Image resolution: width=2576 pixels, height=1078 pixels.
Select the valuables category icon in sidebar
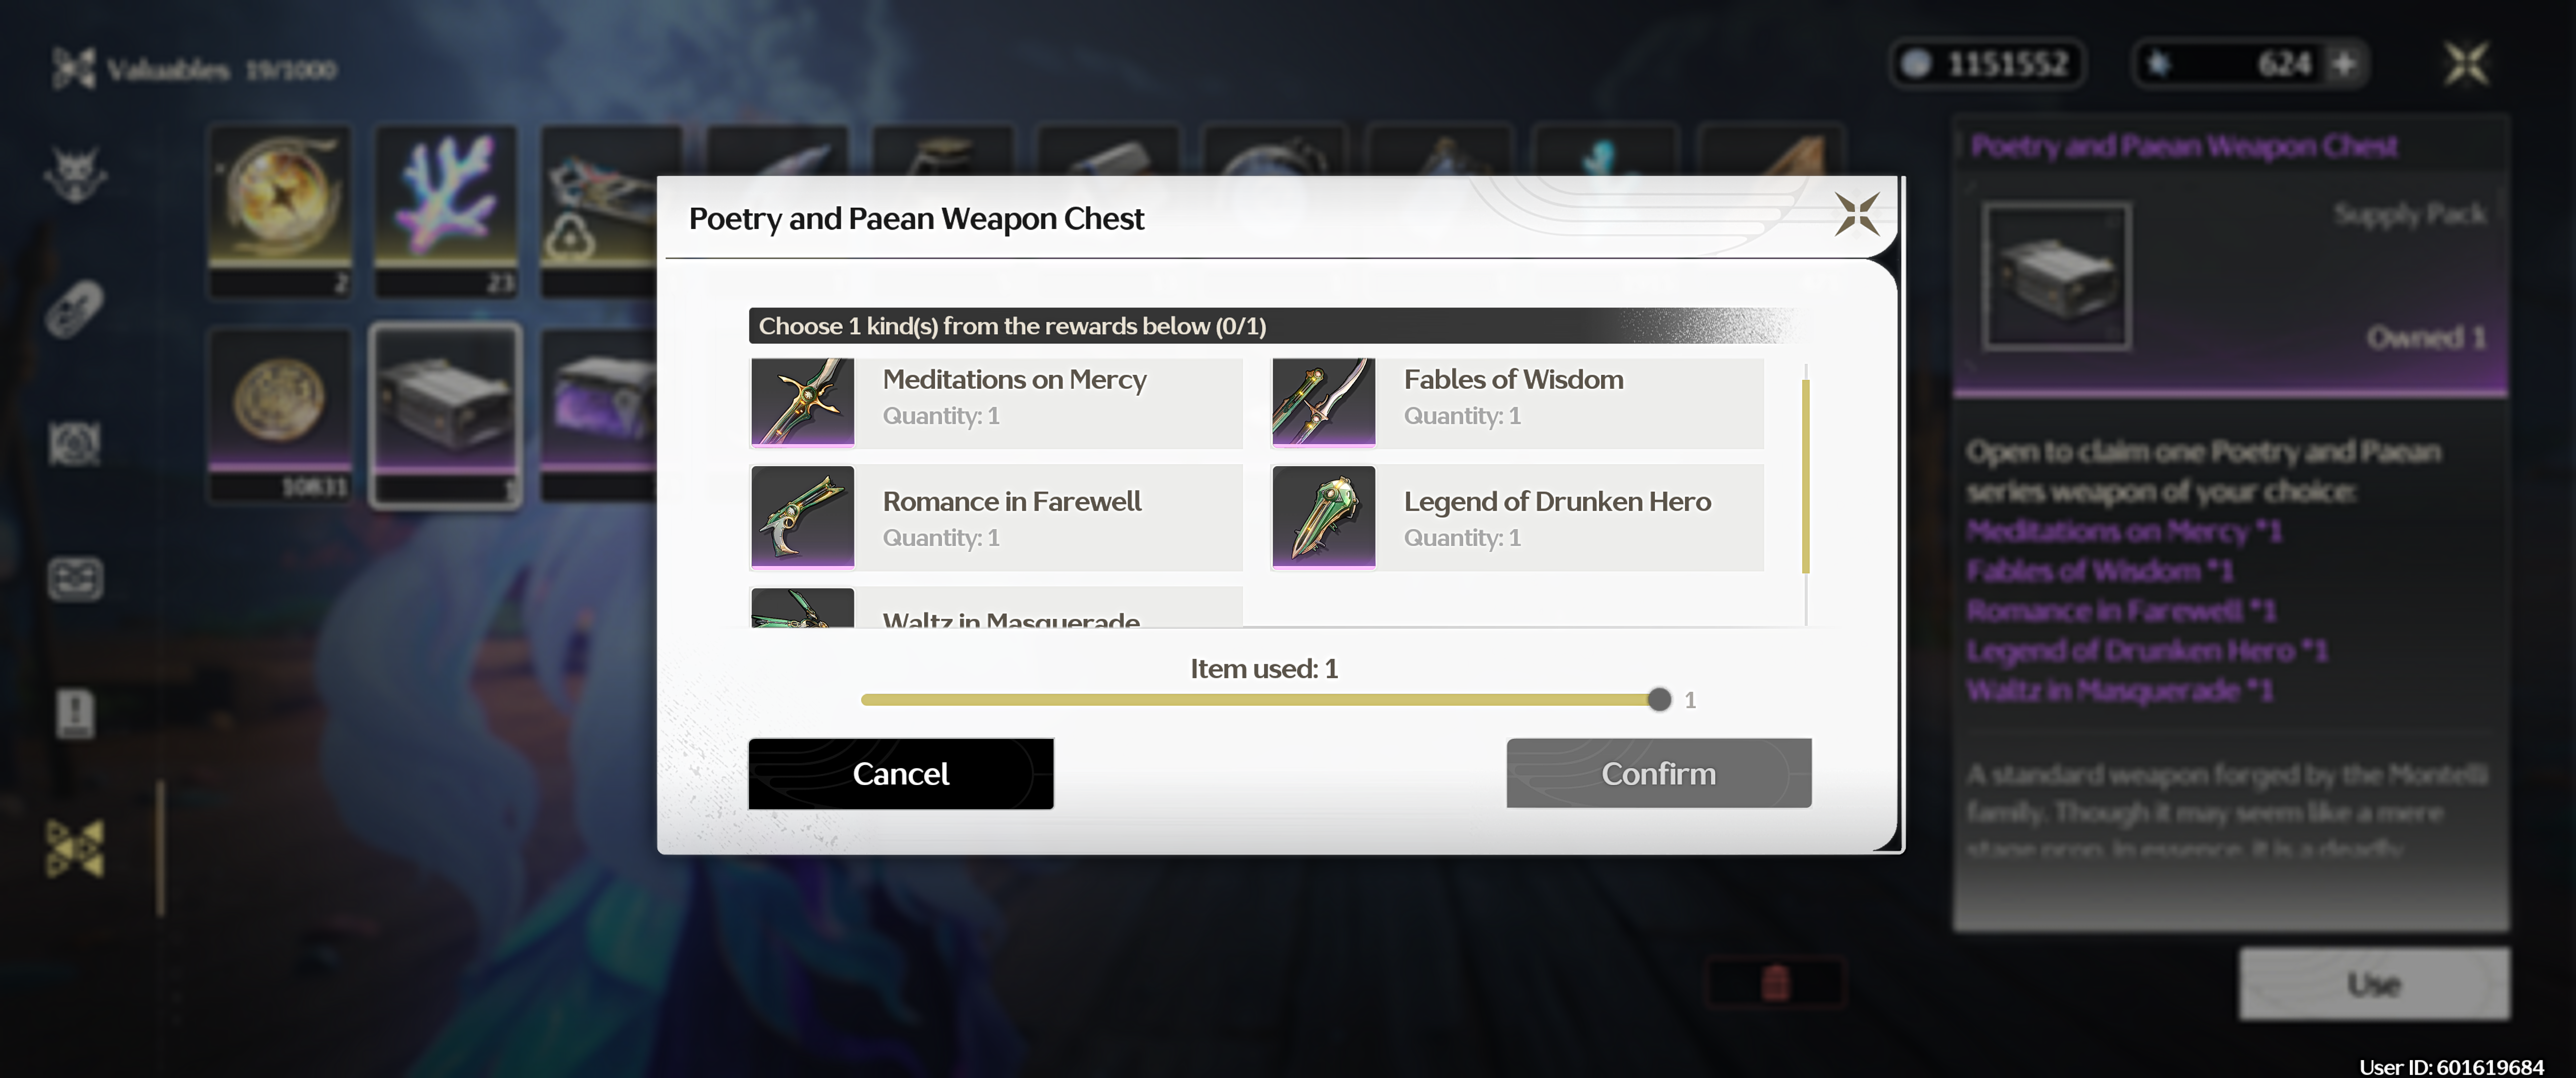[75, 849]
